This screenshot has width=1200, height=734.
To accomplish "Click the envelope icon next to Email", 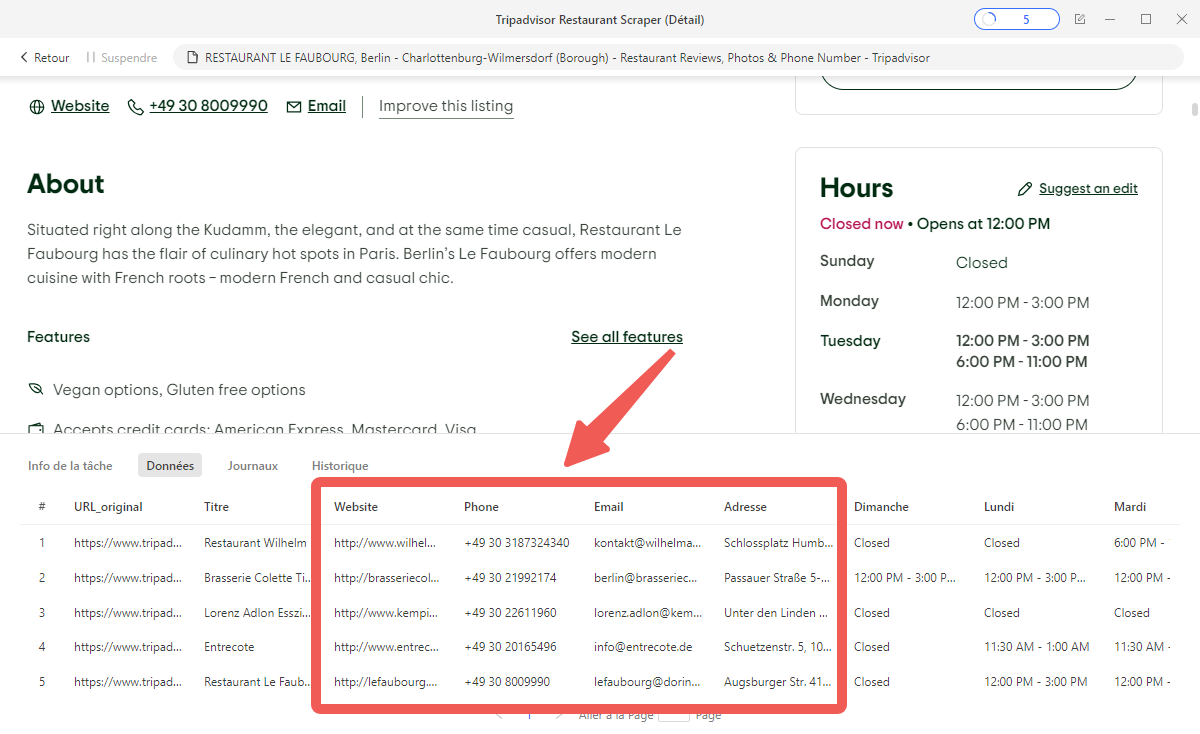I will (x=292, y=105).
